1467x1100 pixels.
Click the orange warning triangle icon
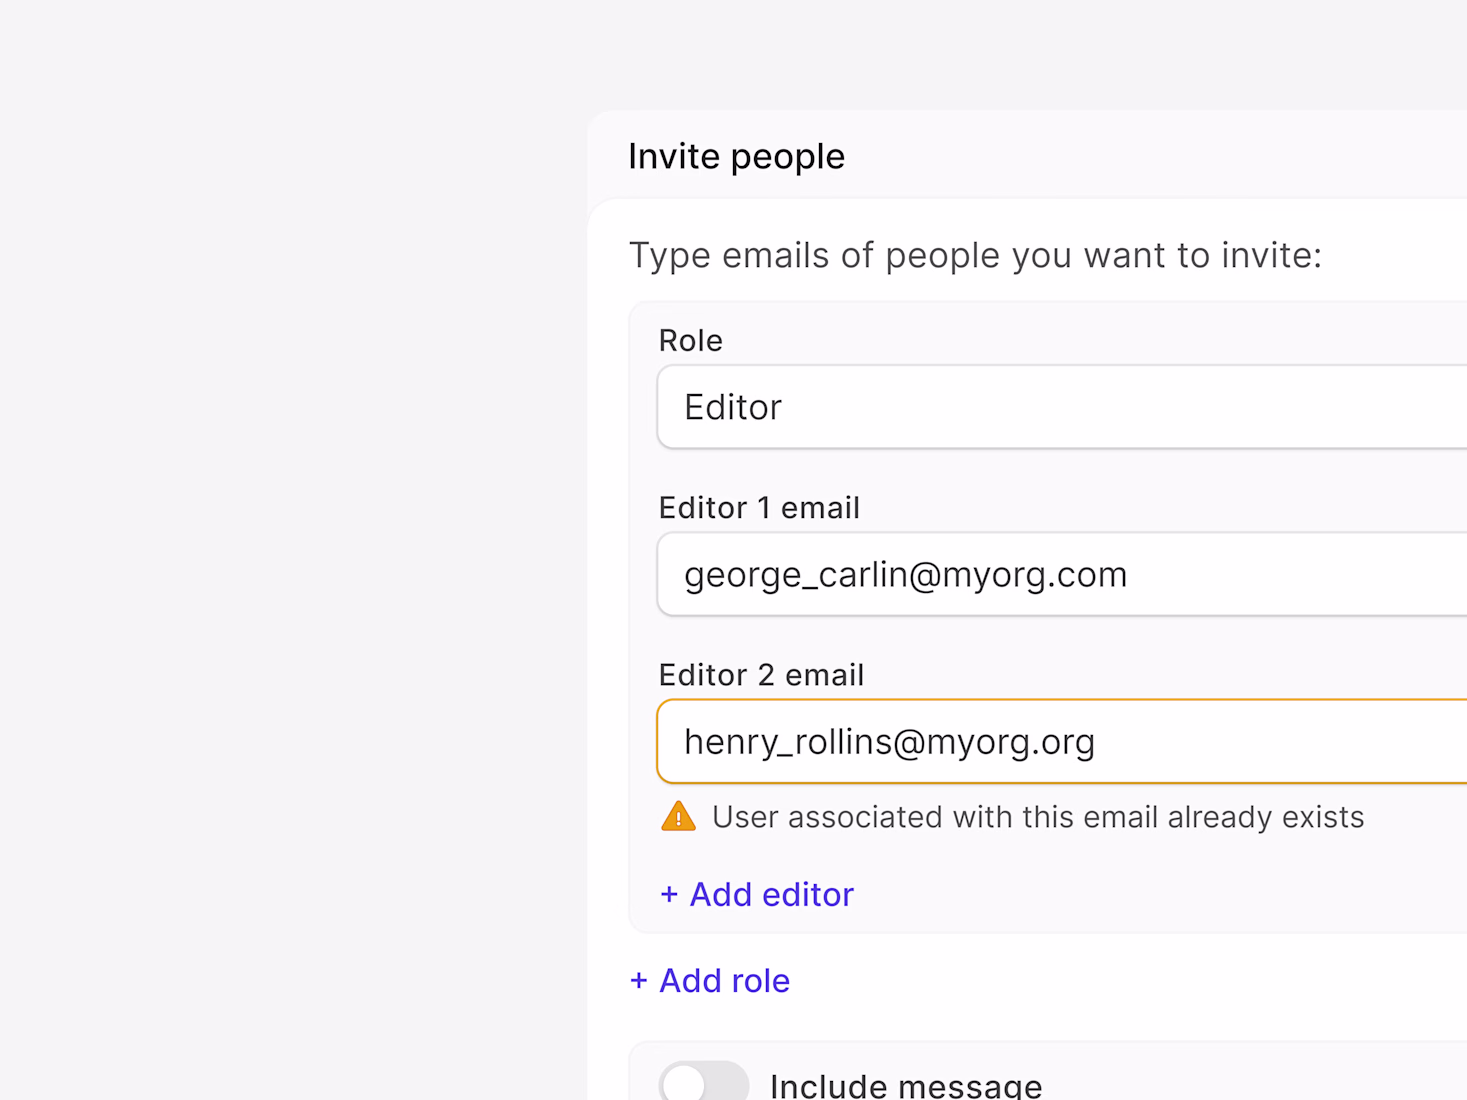click(x=678, y=817)
